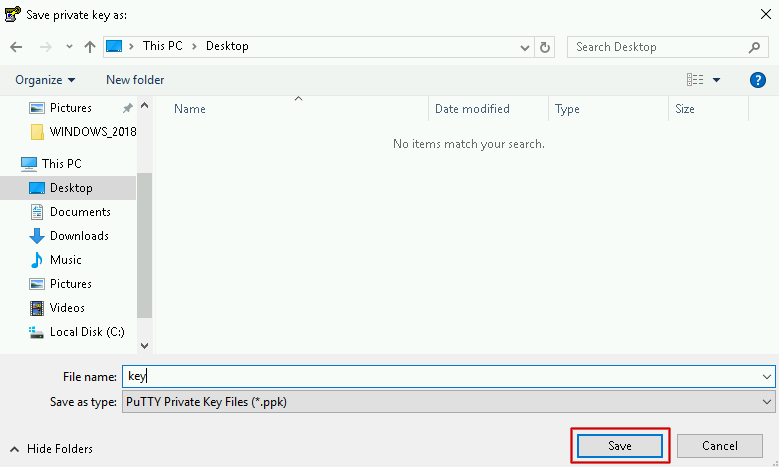Click the Save button
The height and width of the screenshot is (467, 779).
tap(620, 446)
